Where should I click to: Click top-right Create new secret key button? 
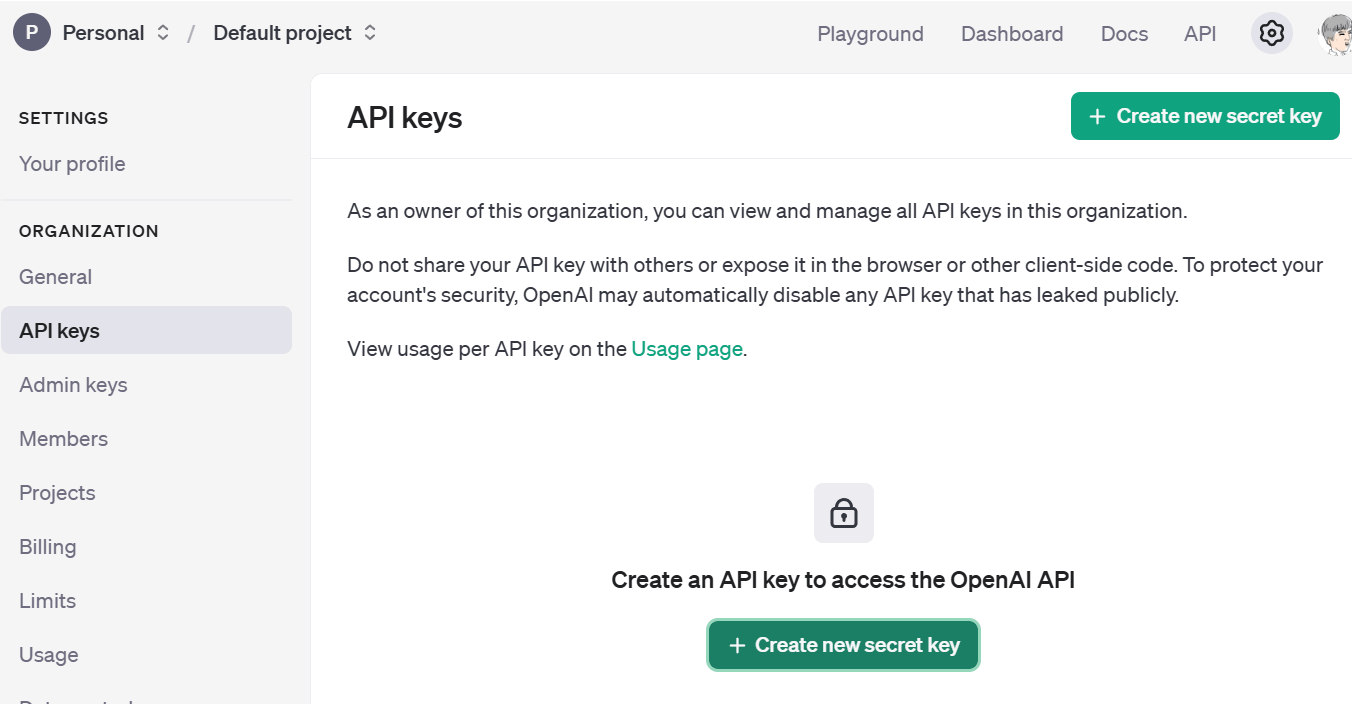pos(1205,116)
